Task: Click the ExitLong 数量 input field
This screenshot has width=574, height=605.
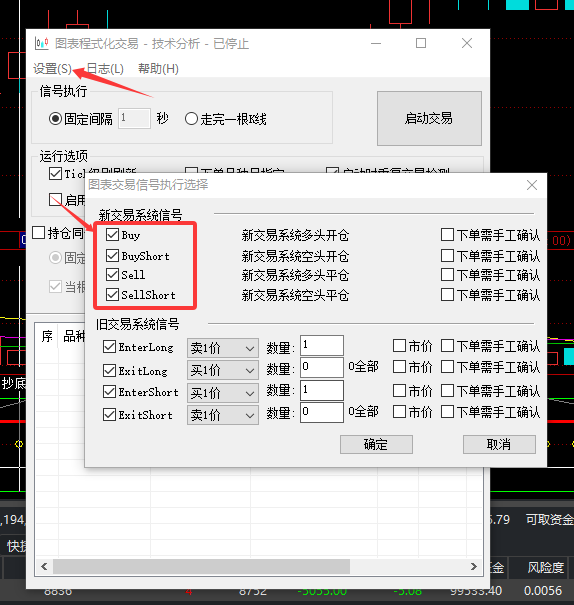Action: 322,367
